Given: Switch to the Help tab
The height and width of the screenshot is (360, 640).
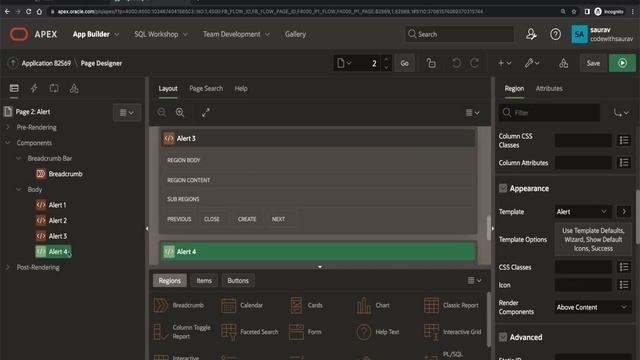Looking at the screenshot, I should pyautogui.click(x=241, y=89).
